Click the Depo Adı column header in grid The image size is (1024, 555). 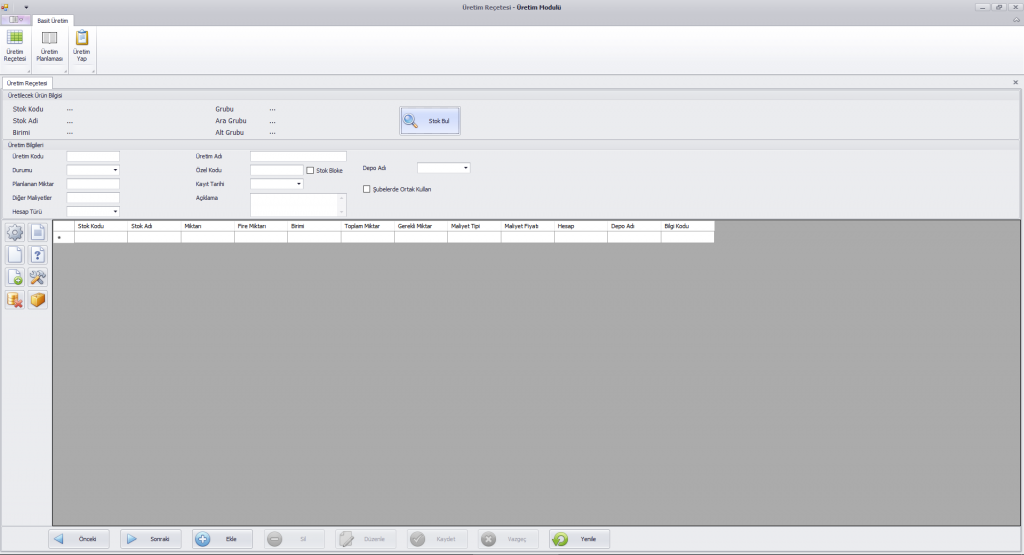click(634, 226)
